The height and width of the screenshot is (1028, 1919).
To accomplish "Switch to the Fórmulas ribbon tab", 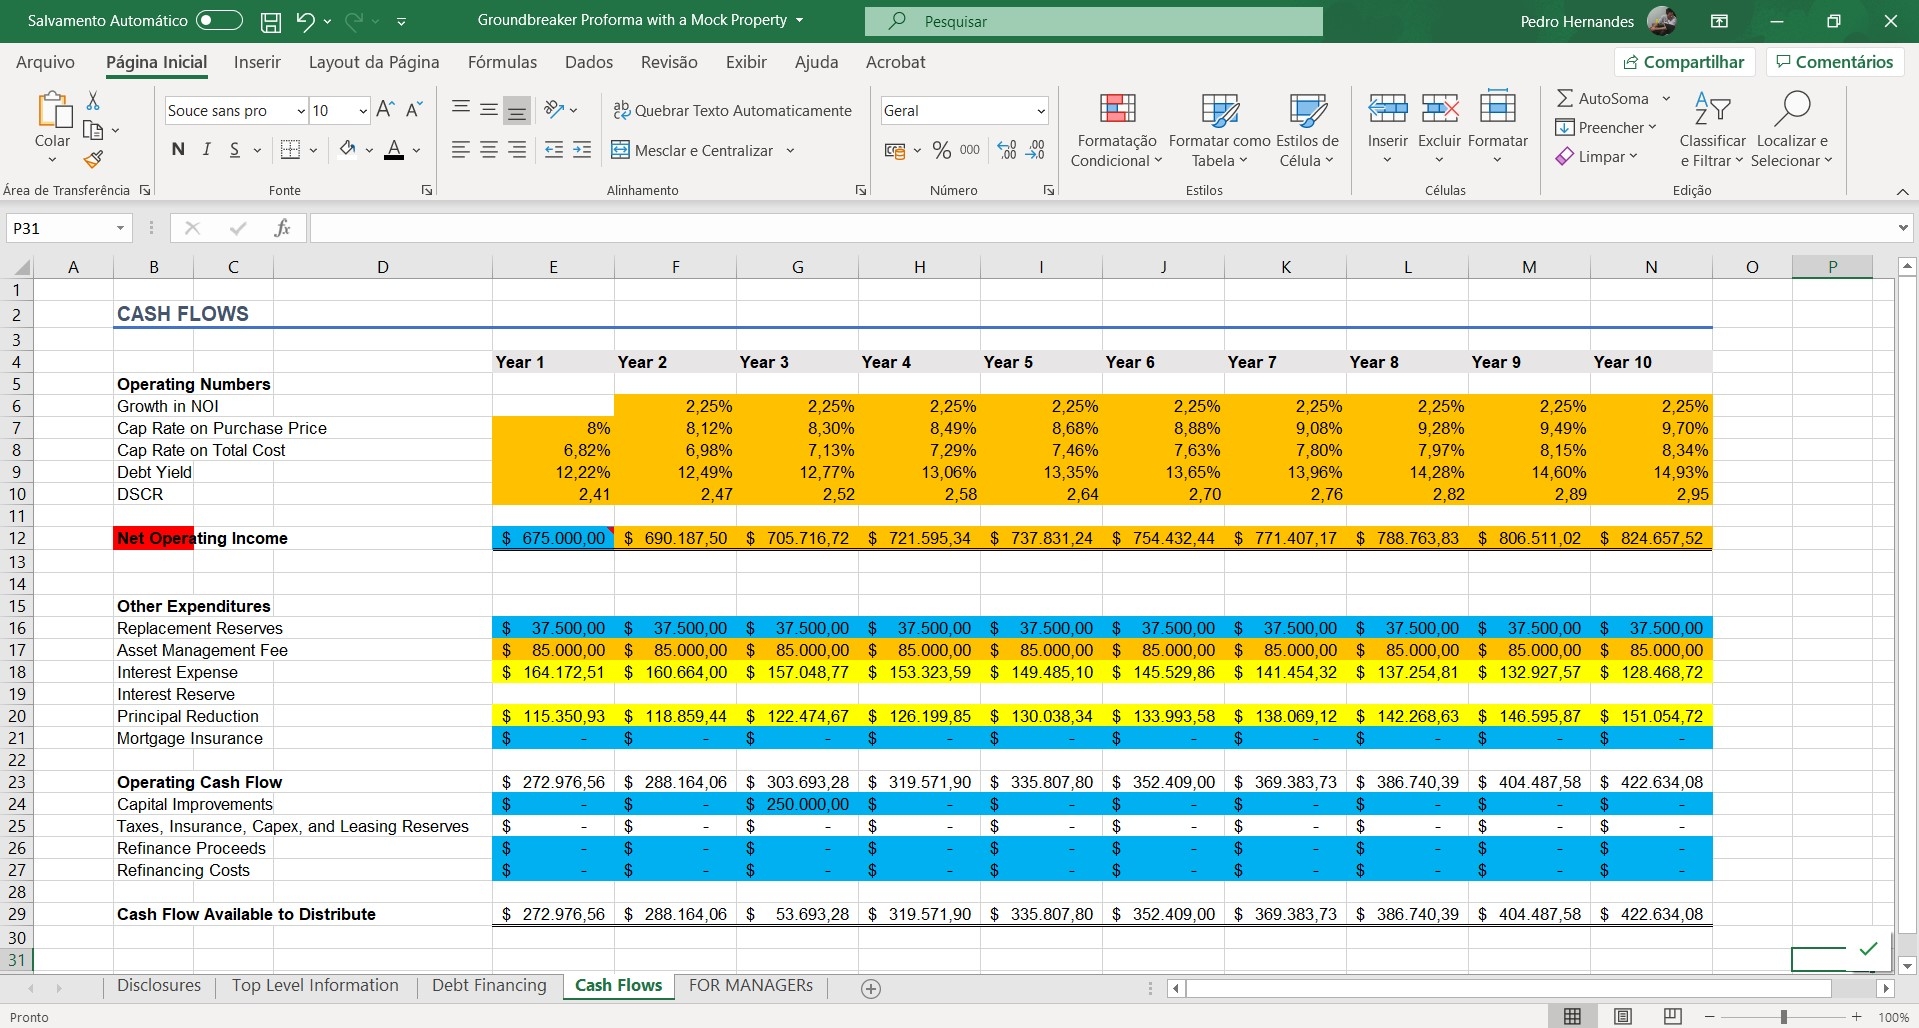I will pyautogui.click(x=503, y=62).
